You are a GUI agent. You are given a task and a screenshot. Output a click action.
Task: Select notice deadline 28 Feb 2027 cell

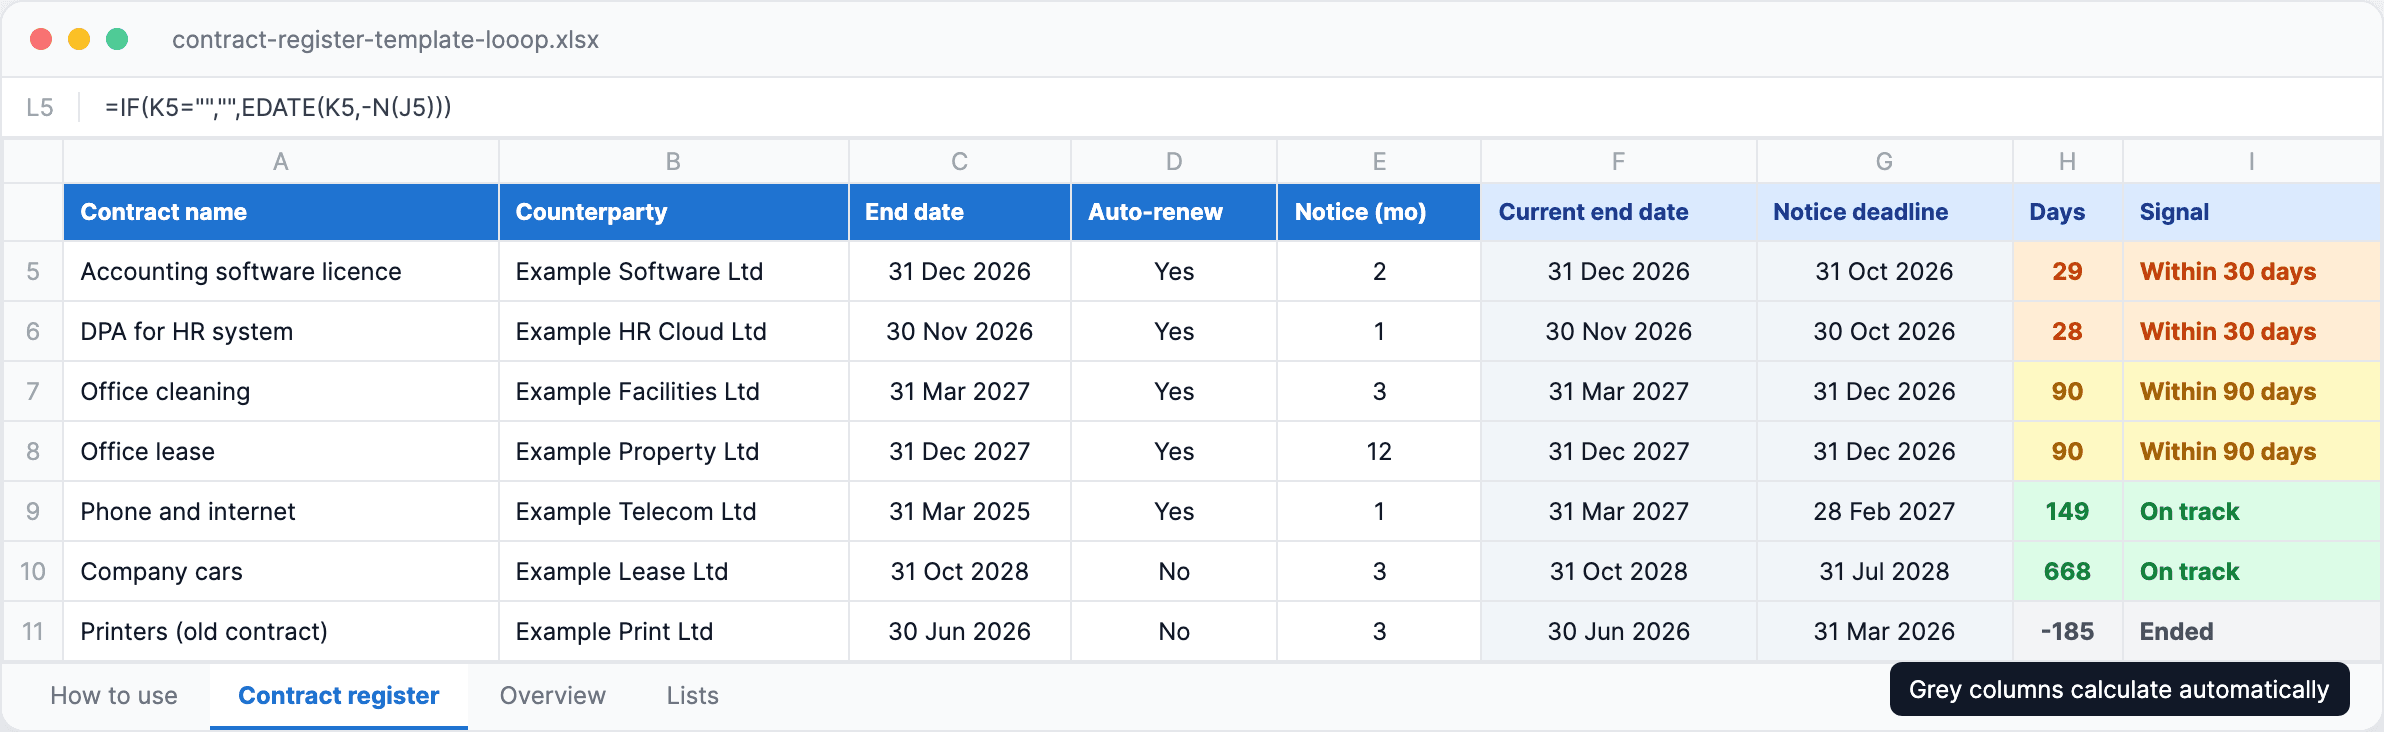[x=1884, y=511]
